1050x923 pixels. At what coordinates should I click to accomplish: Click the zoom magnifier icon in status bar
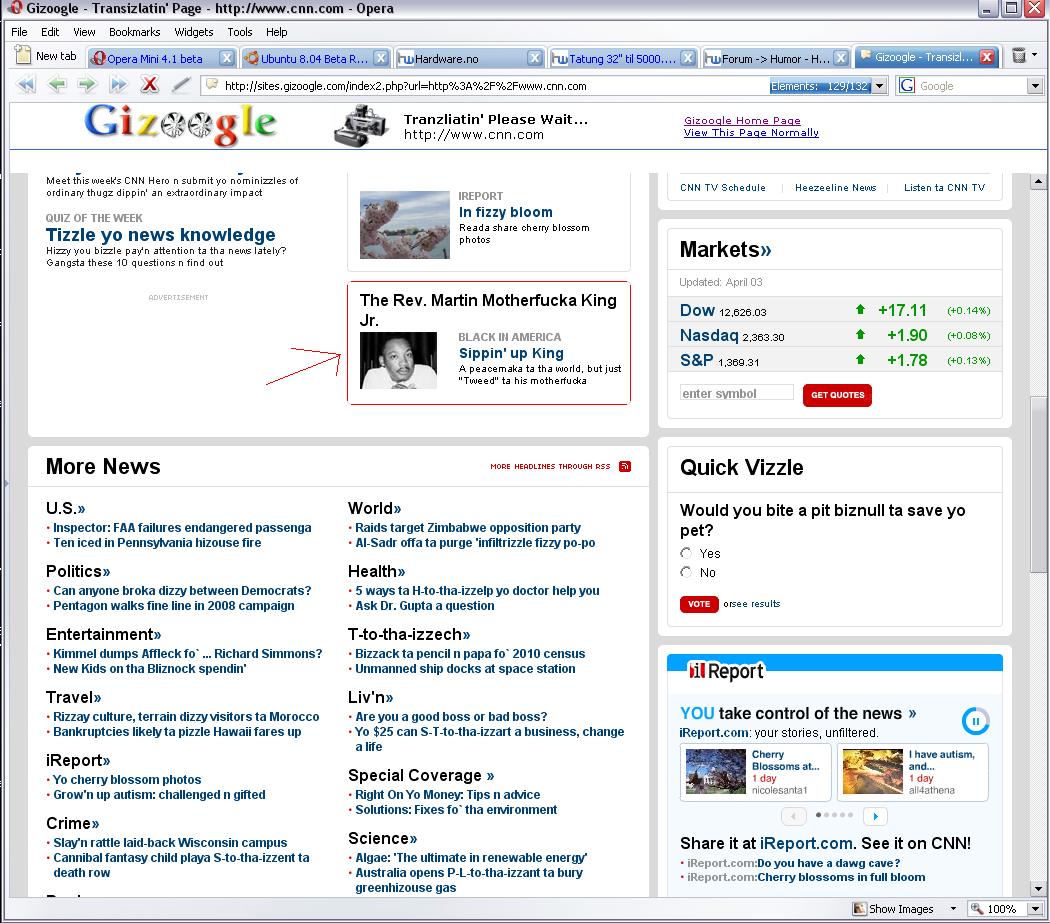tap(977, 908)
